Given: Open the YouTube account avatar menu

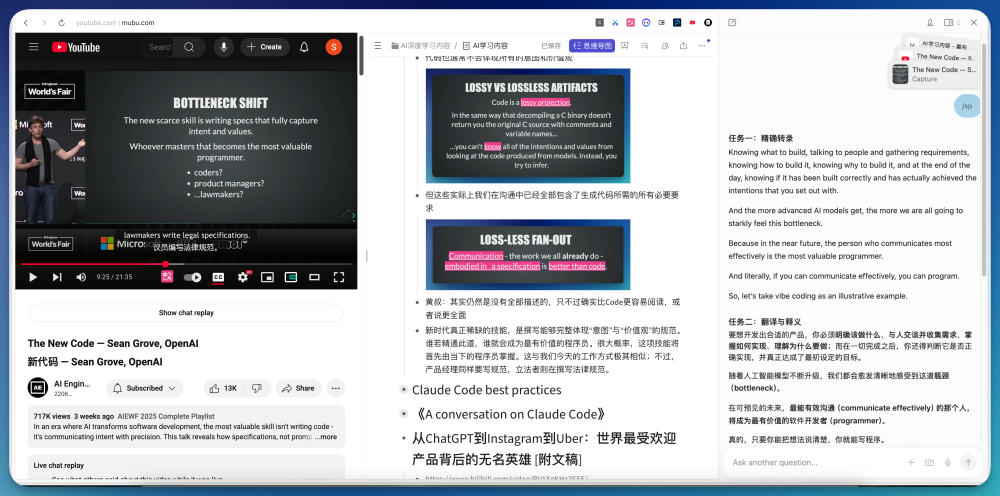Looking at the screenshot, I should click(x=334, y=47).
